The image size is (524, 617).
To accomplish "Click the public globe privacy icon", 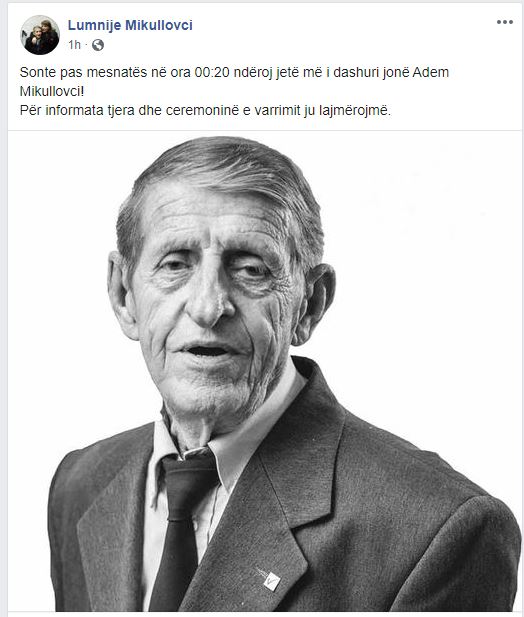I will pyautogui.click(x=98, y=45).
